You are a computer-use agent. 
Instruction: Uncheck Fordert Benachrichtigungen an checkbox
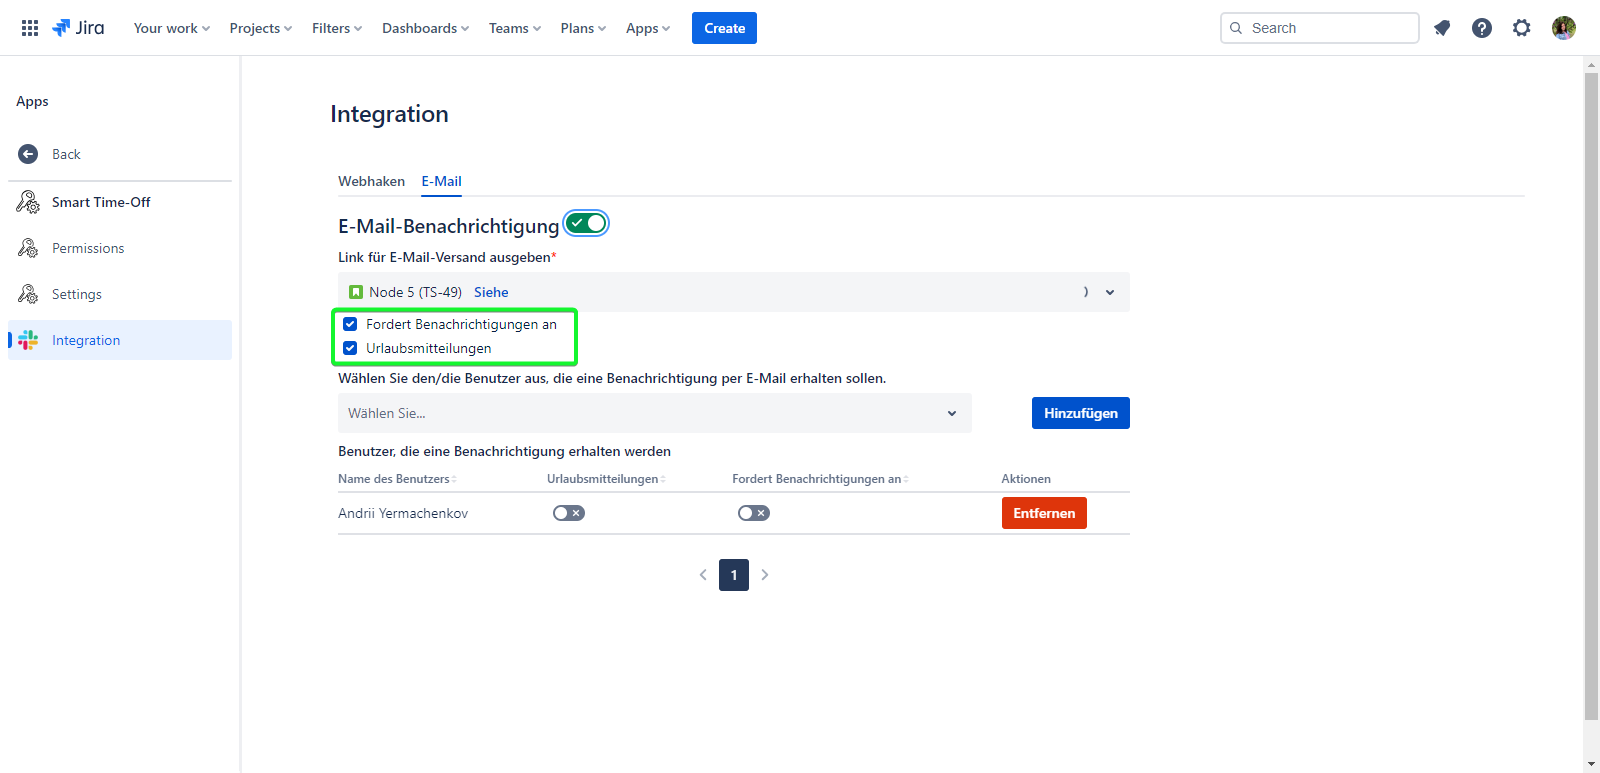pos(350,324)
